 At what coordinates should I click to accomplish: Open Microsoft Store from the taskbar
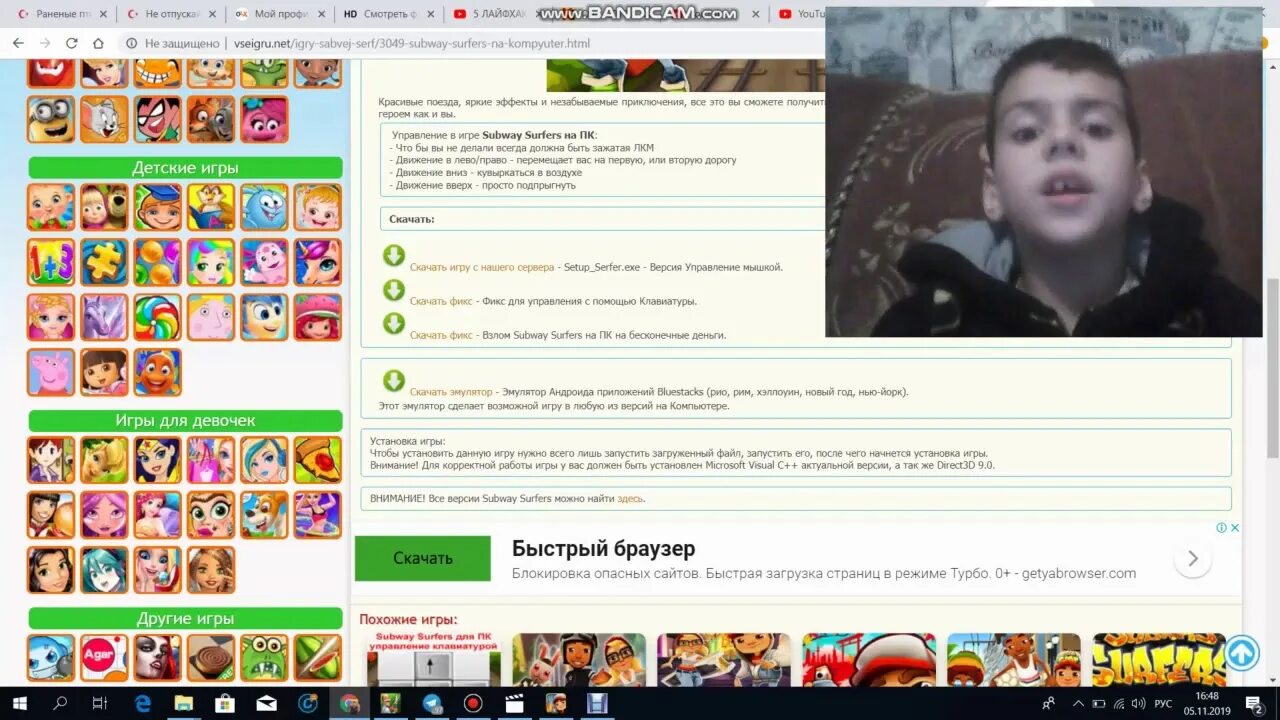pos(225,703)
